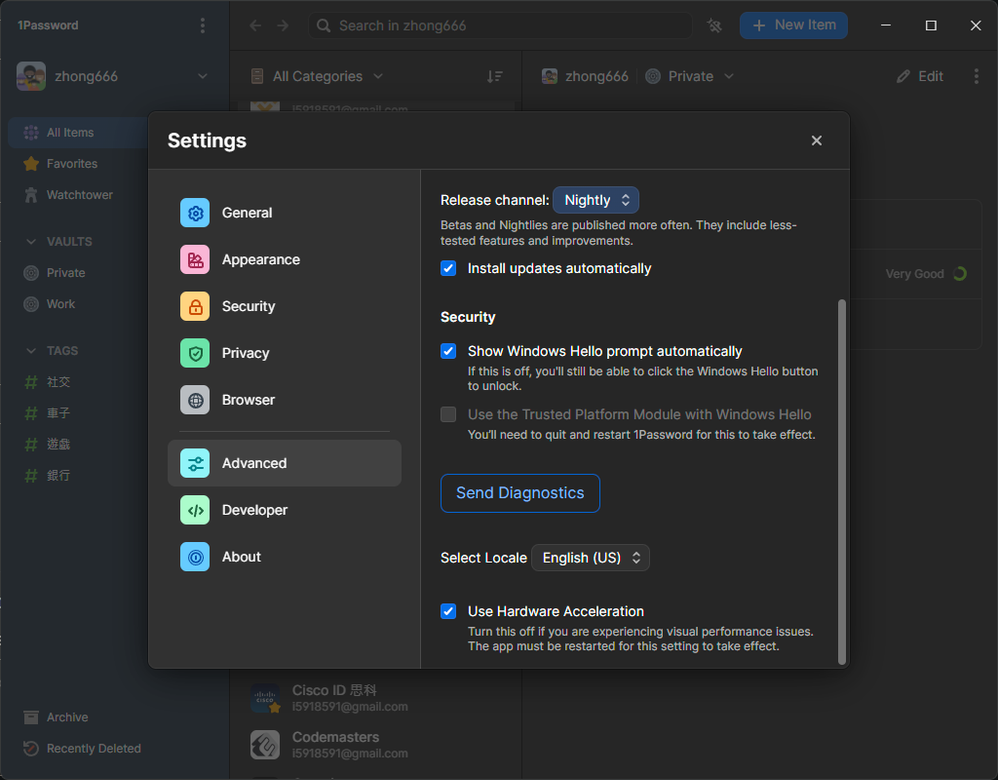Viewport: 998px width, 780px height.
Task: Open the Release channel Nightly dropdown
Action: [x=596, y=200]
